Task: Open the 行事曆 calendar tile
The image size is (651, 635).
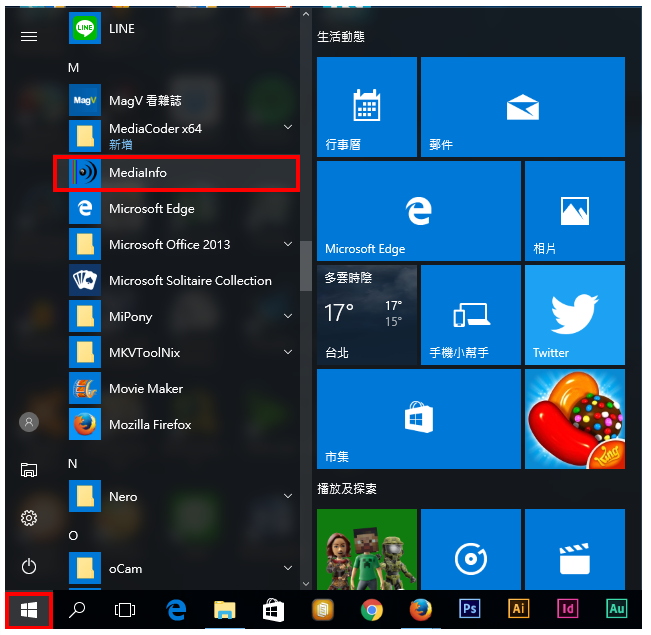Action: (367, 107)
